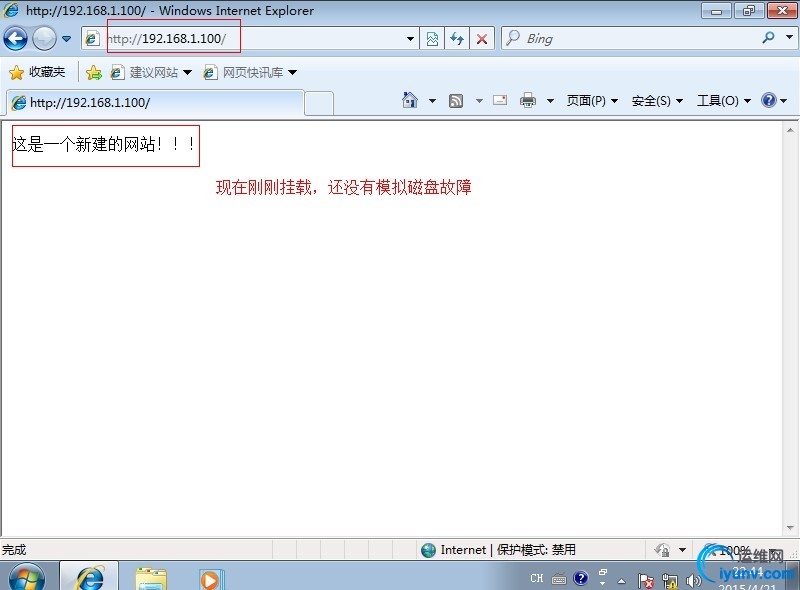Click the language bar help icon
Screen dimensions: 800x590
[x=580, y=578]
